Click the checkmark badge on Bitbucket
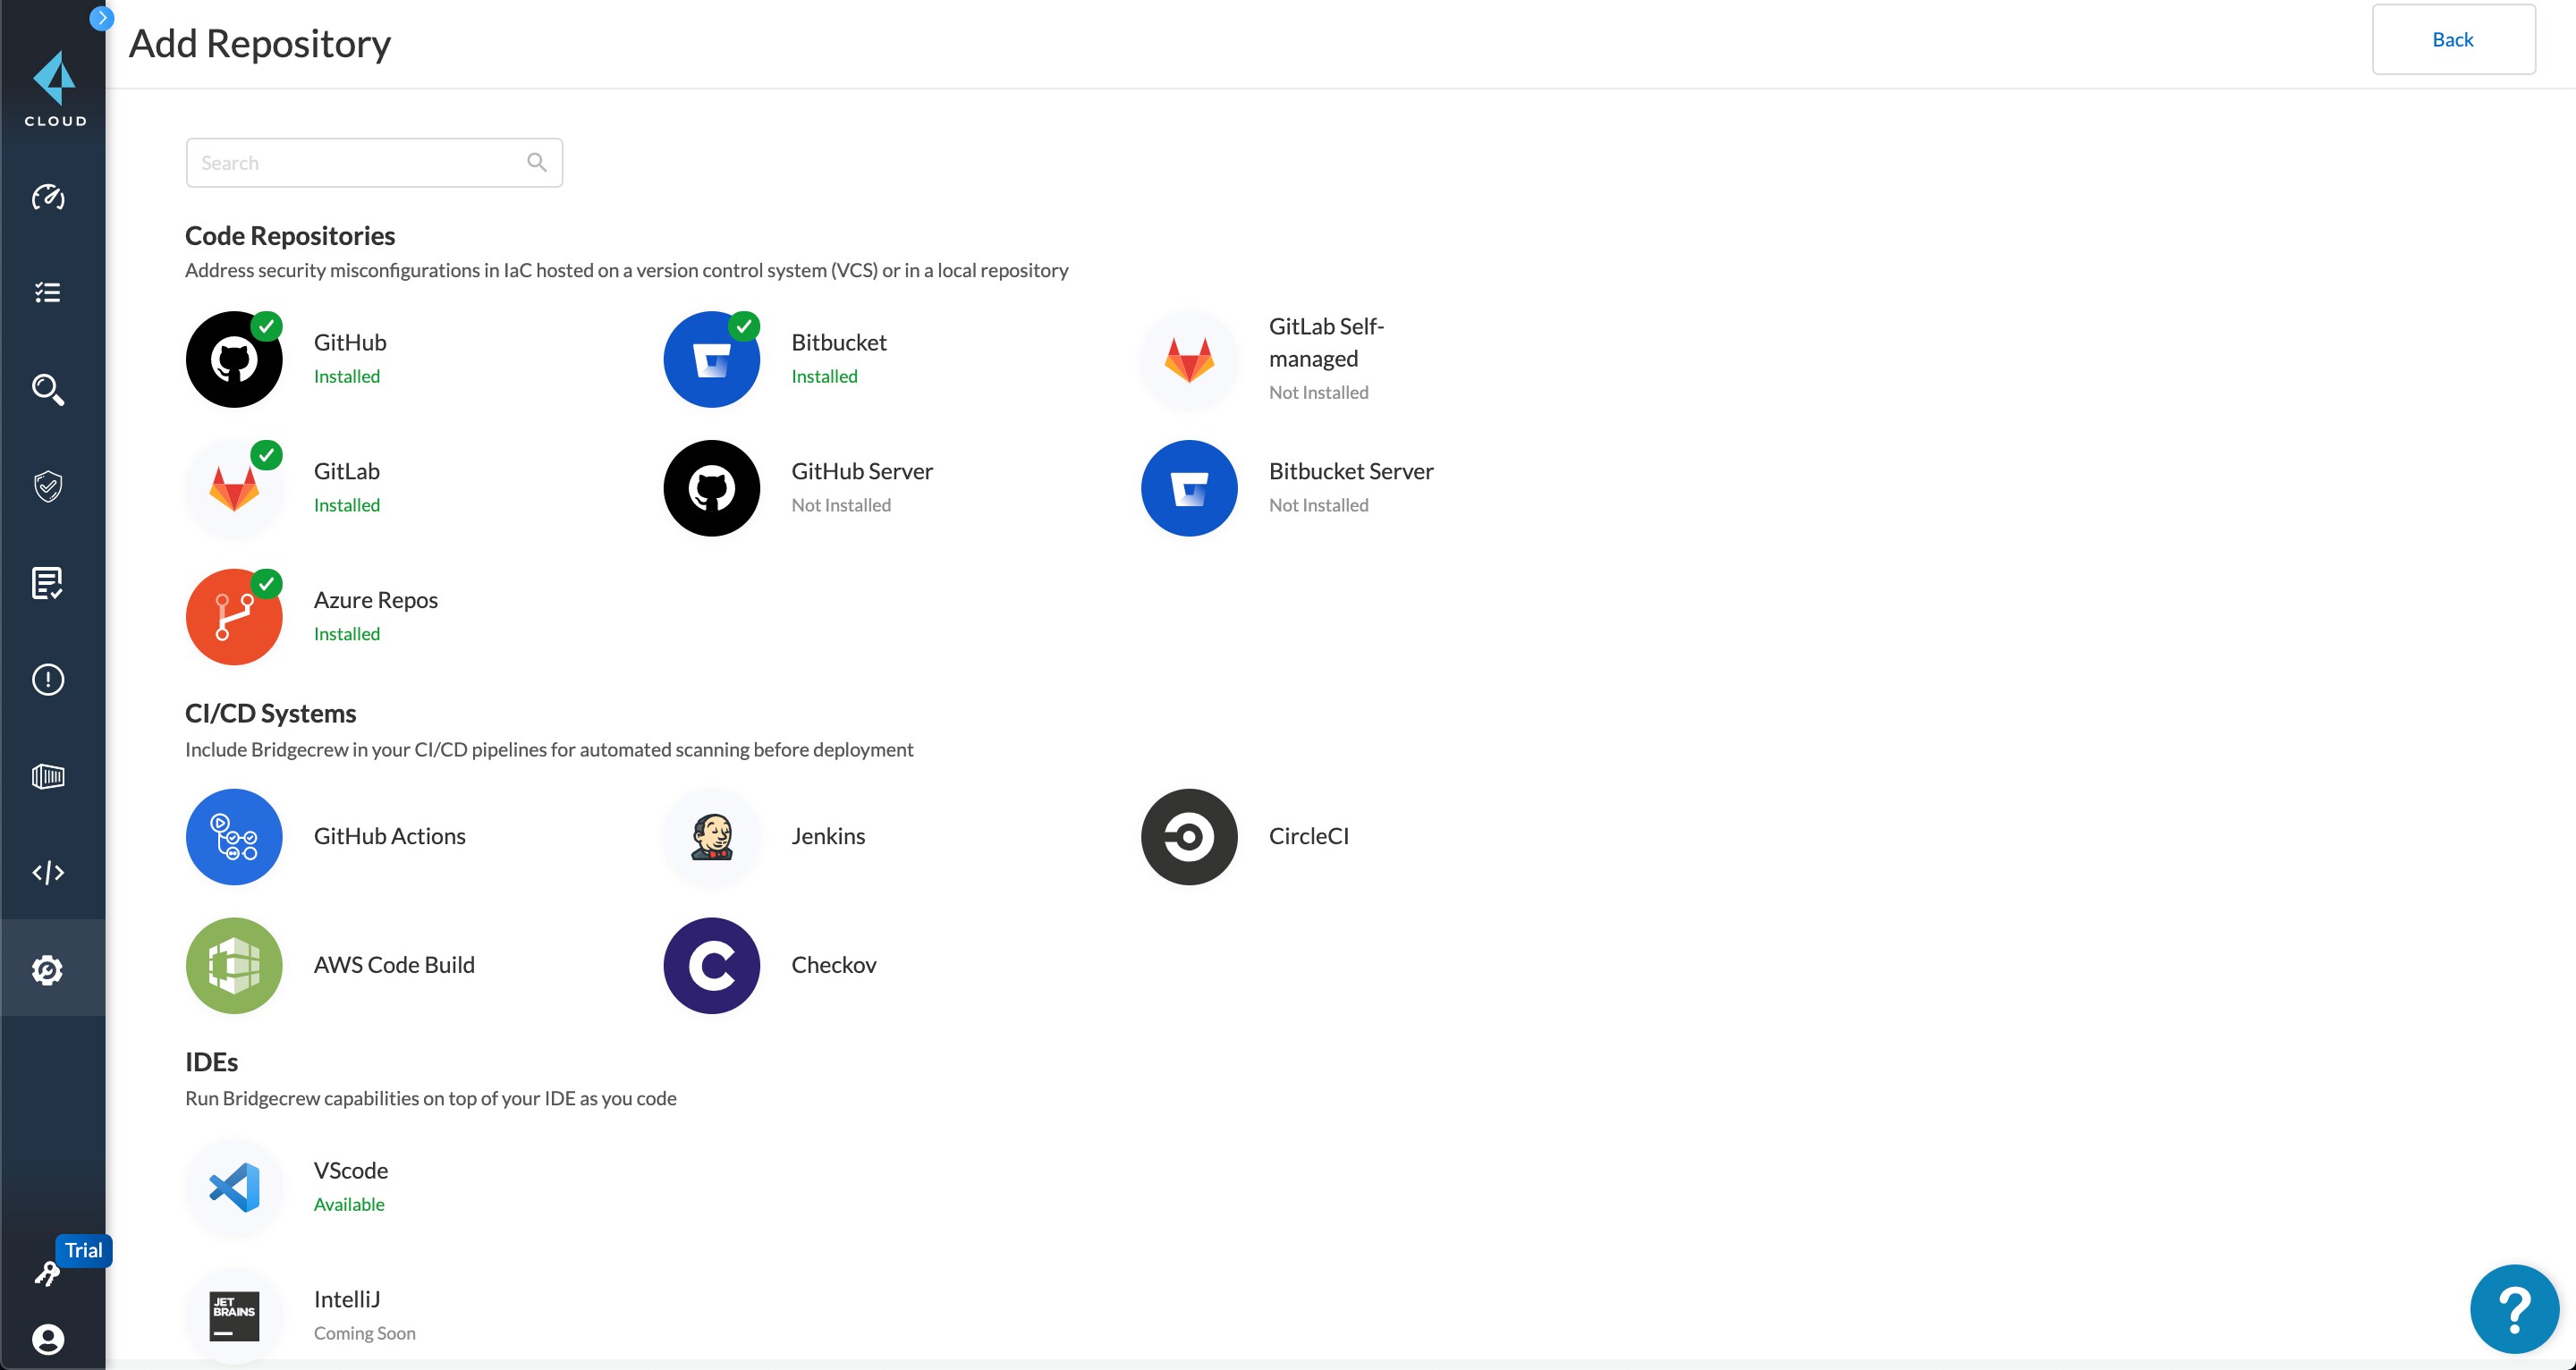 [x=744, y=326]
